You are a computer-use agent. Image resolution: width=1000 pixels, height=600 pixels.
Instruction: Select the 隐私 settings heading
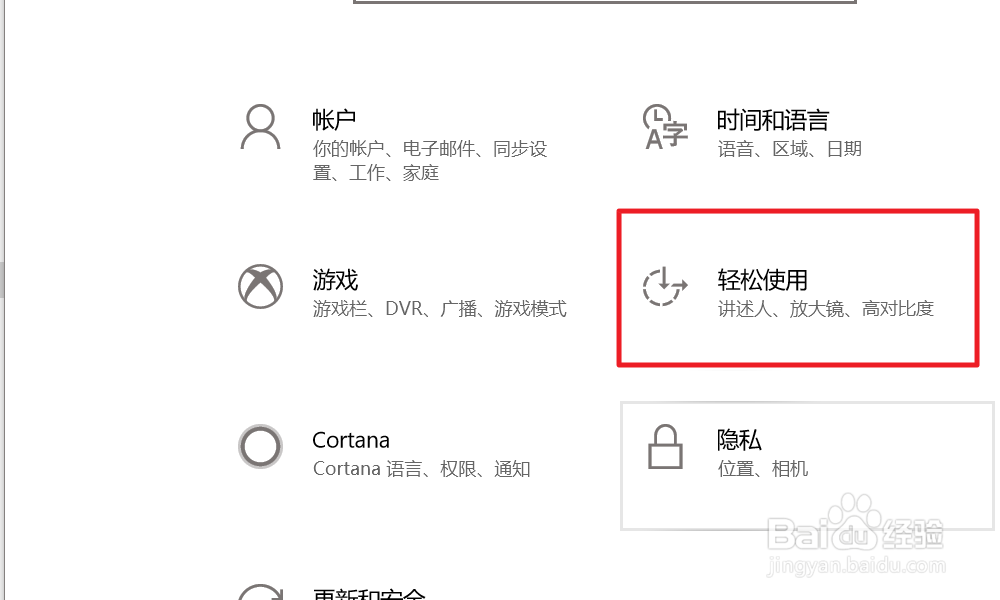pos(739,440)
